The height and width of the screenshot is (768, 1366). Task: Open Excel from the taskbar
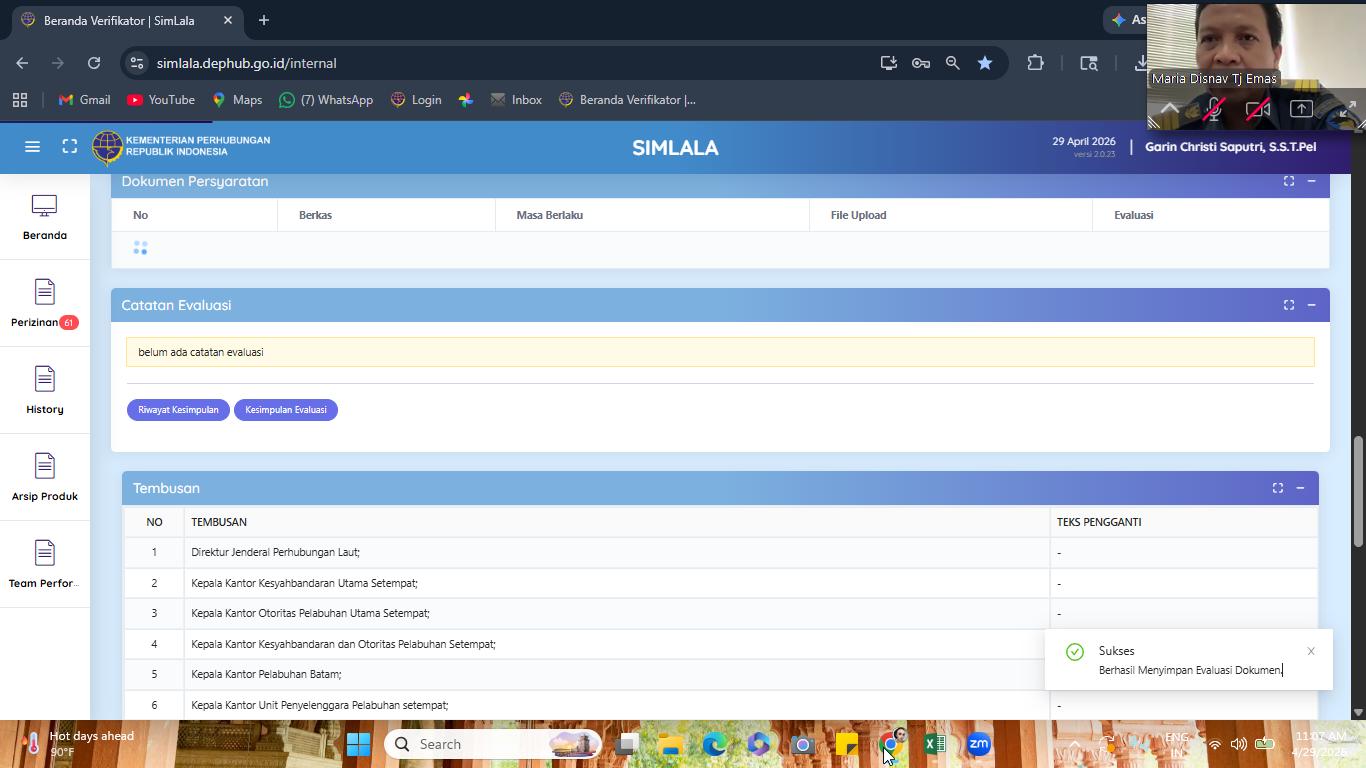pyautogui.click(x=935, y=744)
